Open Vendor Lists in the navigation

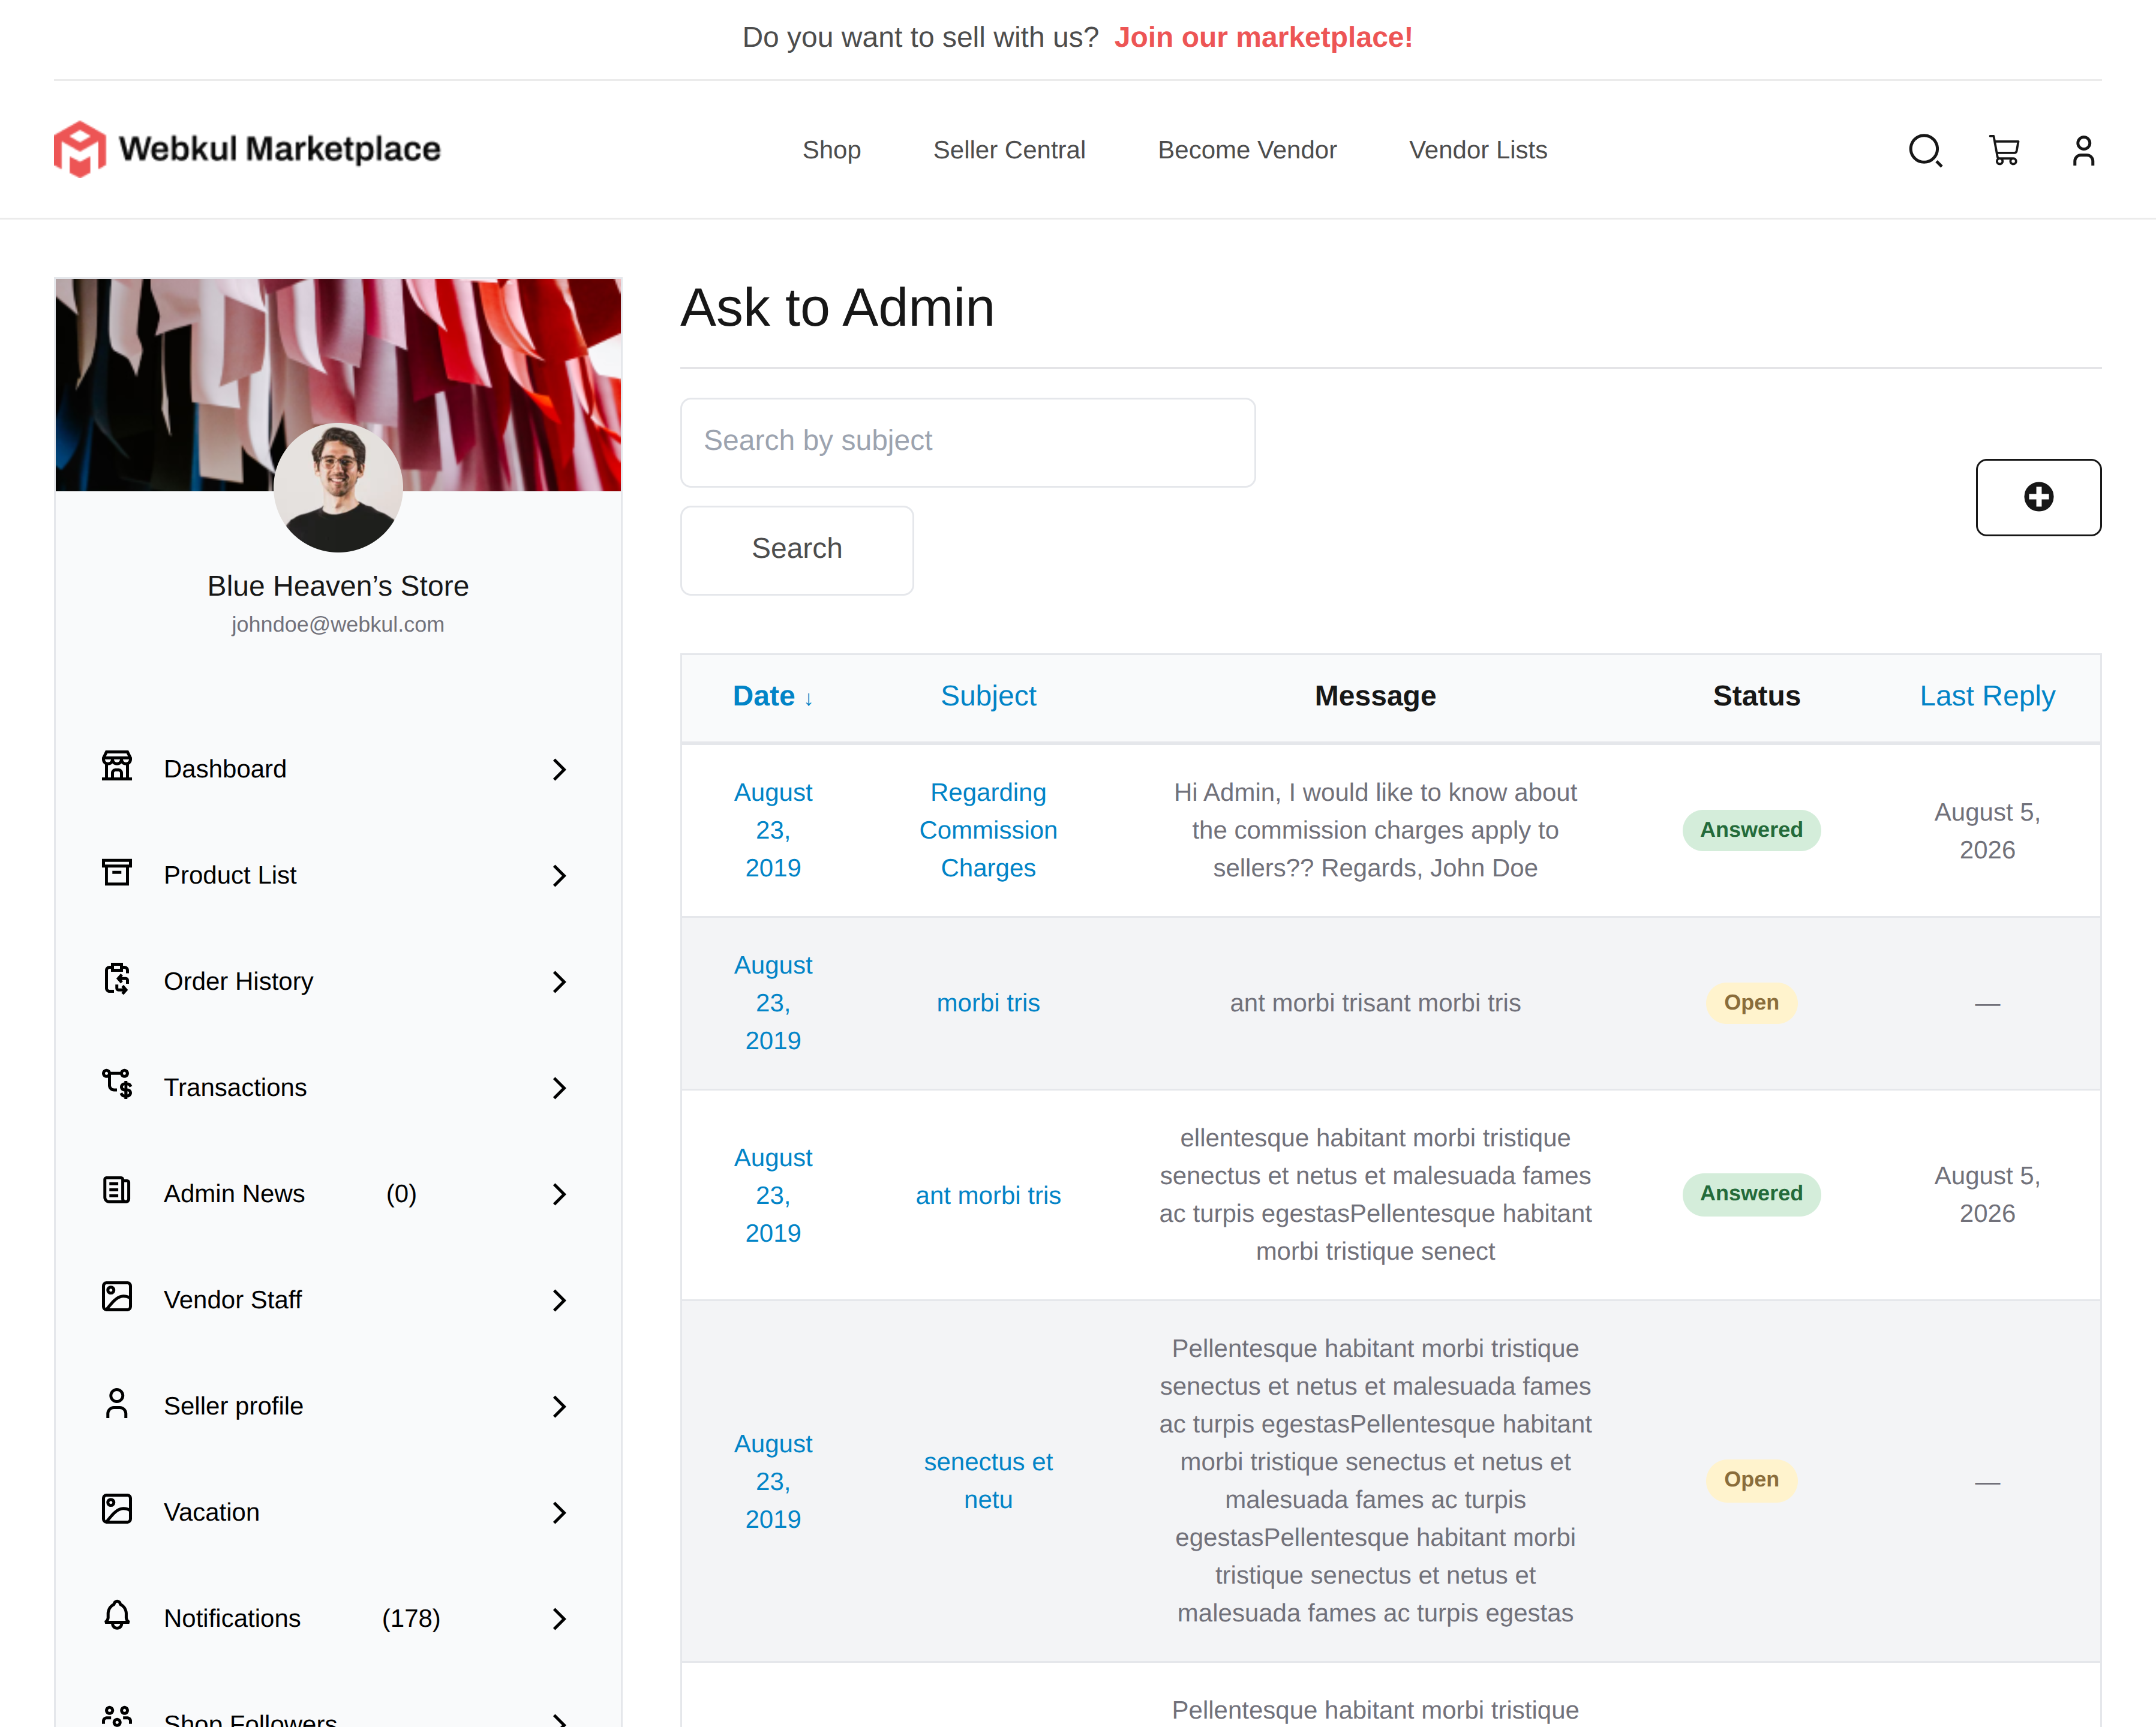(1478, 150)
